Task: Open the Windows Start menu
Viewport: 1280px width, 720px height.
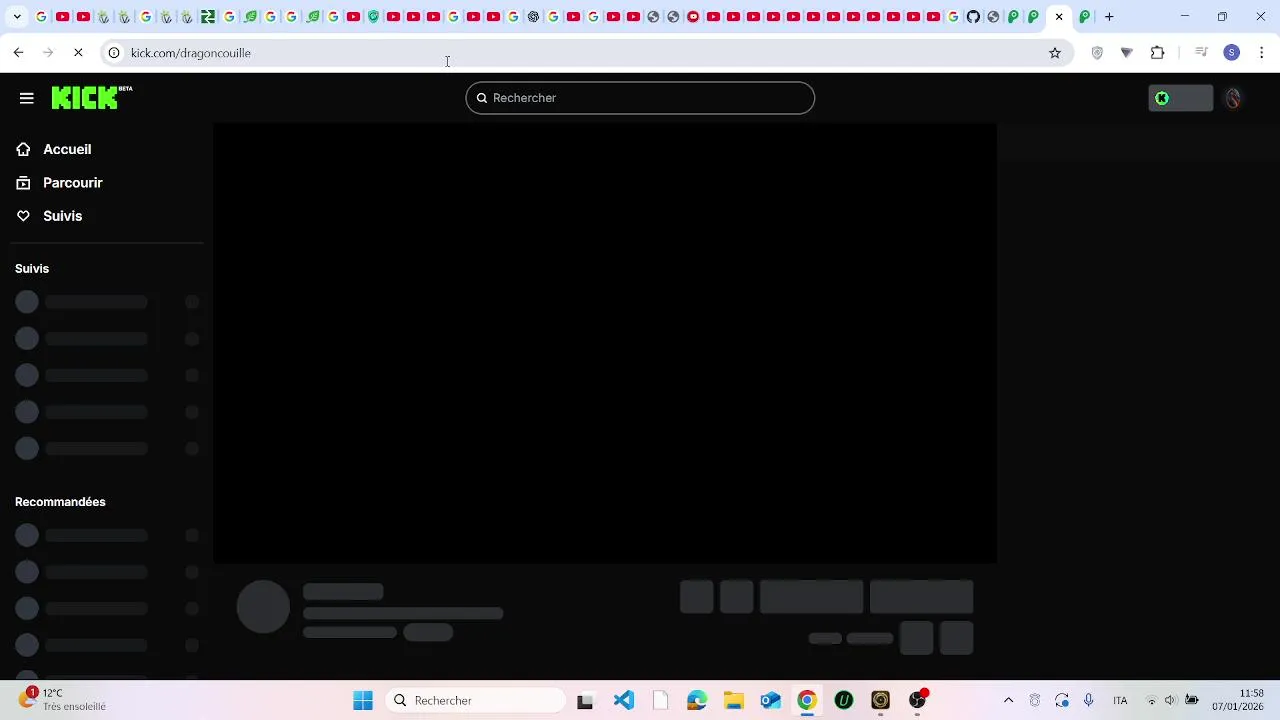Action: coord(363,700)
